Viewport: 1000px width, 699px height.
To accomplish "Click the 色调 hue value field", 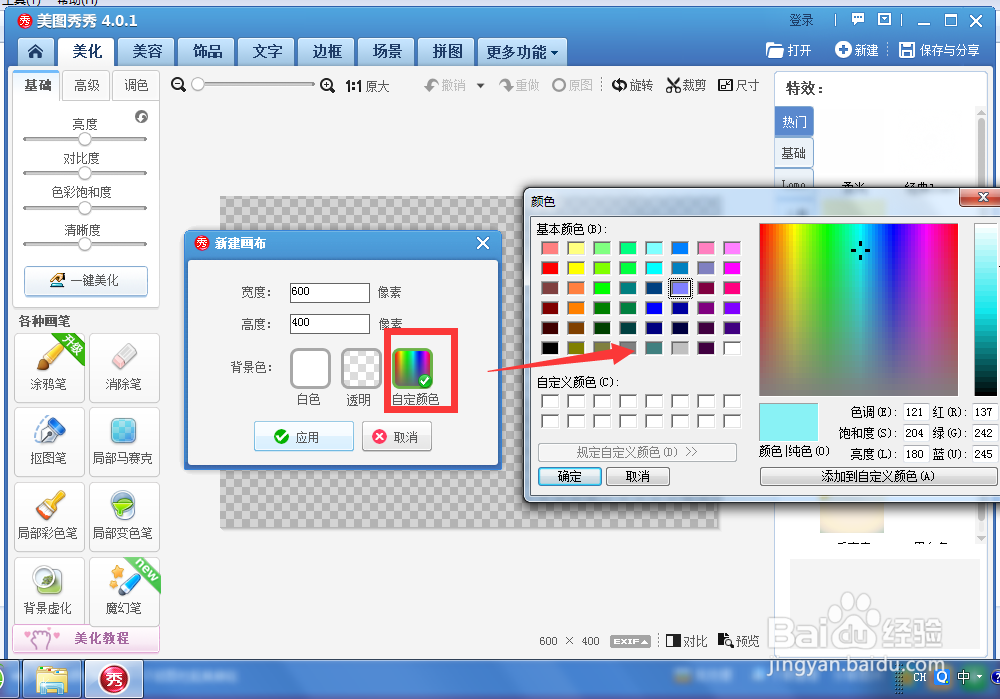I will pos(915,412).
